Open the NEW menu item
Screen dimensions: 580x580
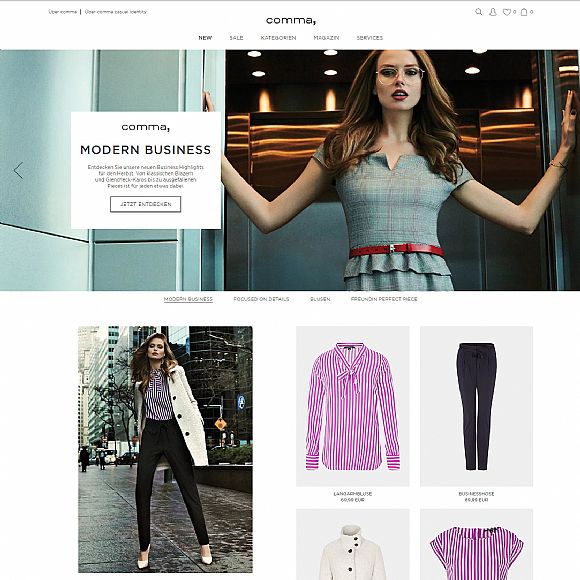coord(205,38)
